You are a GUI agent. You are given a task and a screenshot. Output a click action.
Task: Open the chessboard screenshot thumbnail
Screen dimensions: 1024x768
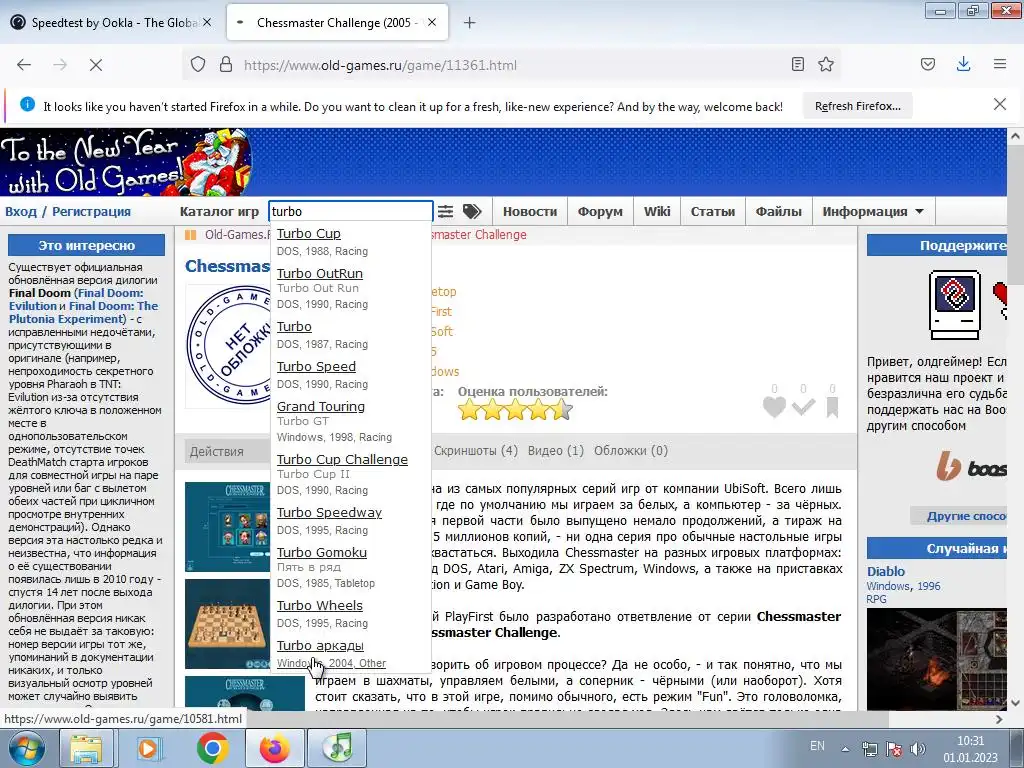pyautogui.click(x=227, y=624)
